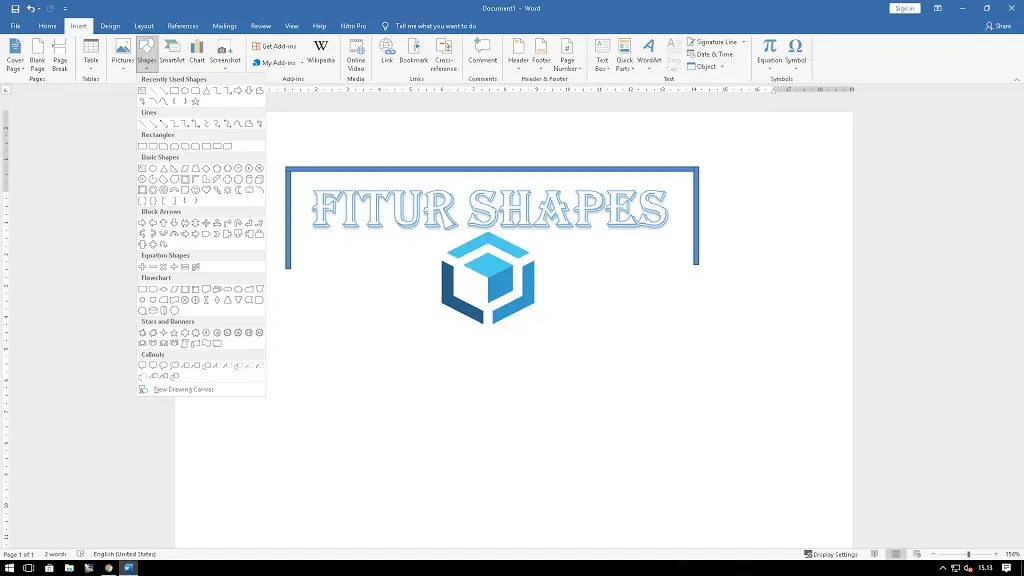The image size is (1024, 576).
Task: Pick the Smiley Face in Basic Shapes
Action: (x=195, y=190)
